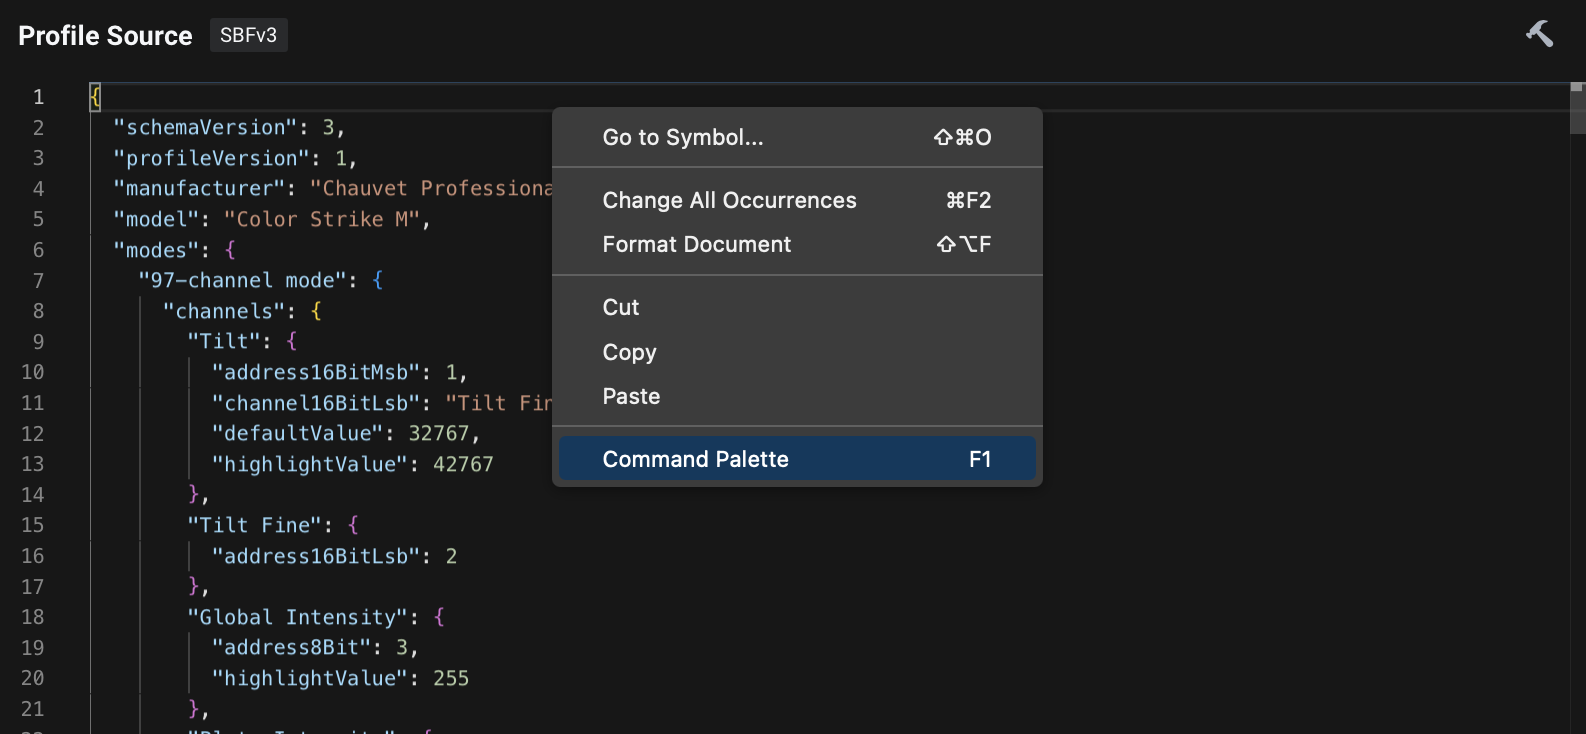Click the "address16BitMsb" key

coord(316,372)
